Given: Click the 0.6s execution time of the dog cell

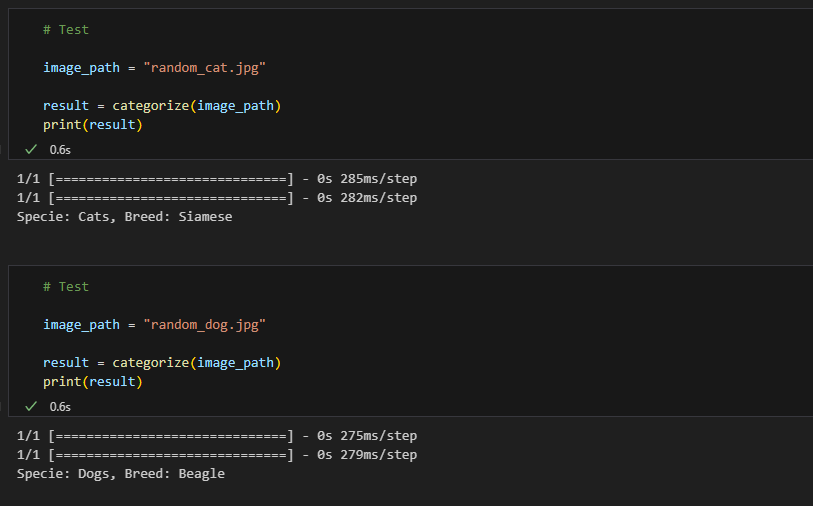Looking at the screenshot, I should [60, 407].
